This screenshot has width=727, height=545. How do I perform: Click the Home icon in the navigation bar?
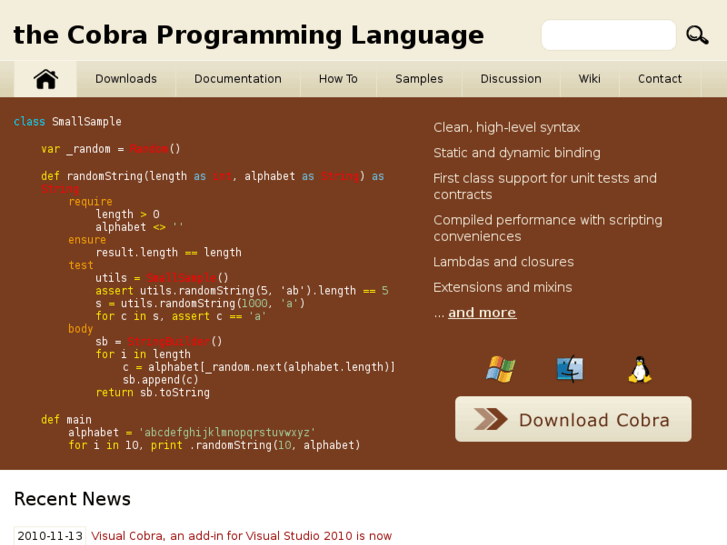[45, 79]
